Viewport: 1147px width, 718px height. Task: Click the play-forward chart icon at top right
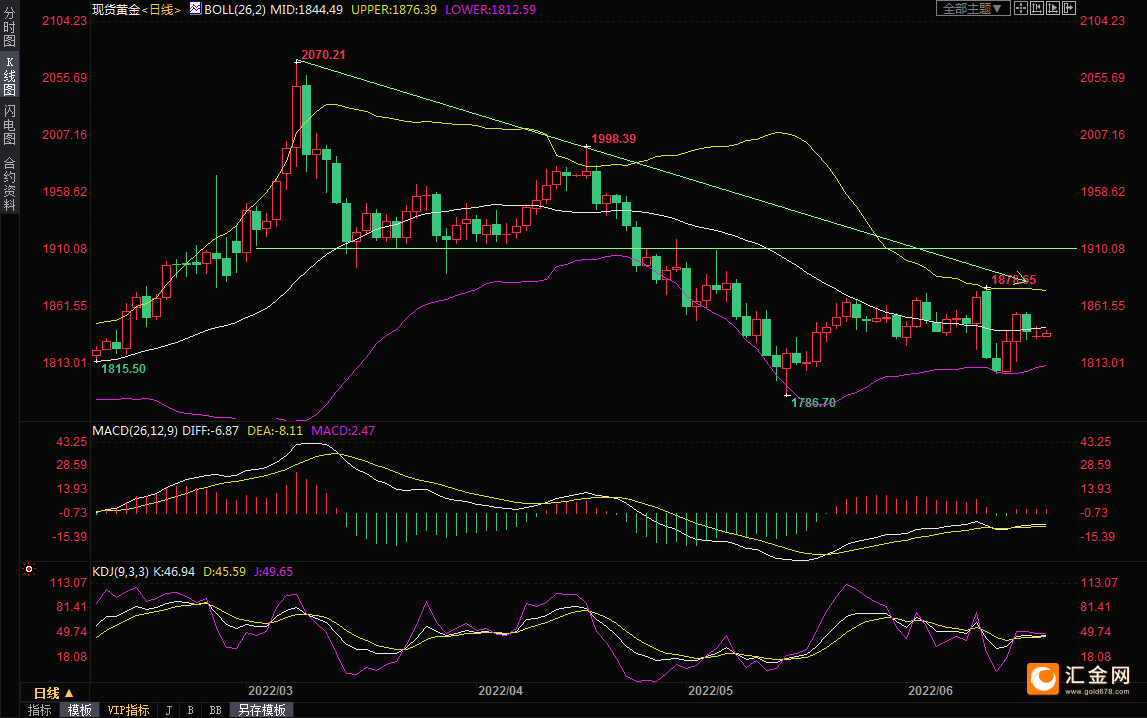coord(1053,8)
